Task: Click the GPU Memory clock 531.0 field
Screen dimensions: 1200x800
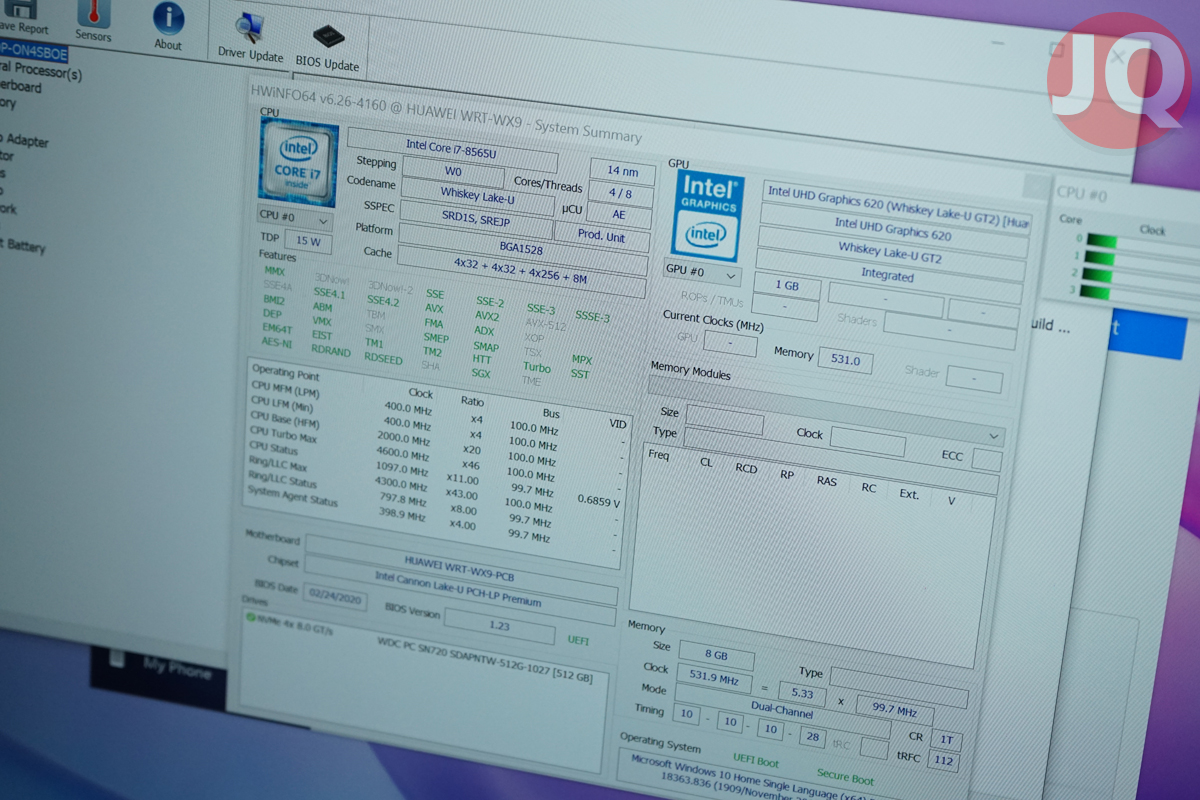Action: [x=846, y=359]
